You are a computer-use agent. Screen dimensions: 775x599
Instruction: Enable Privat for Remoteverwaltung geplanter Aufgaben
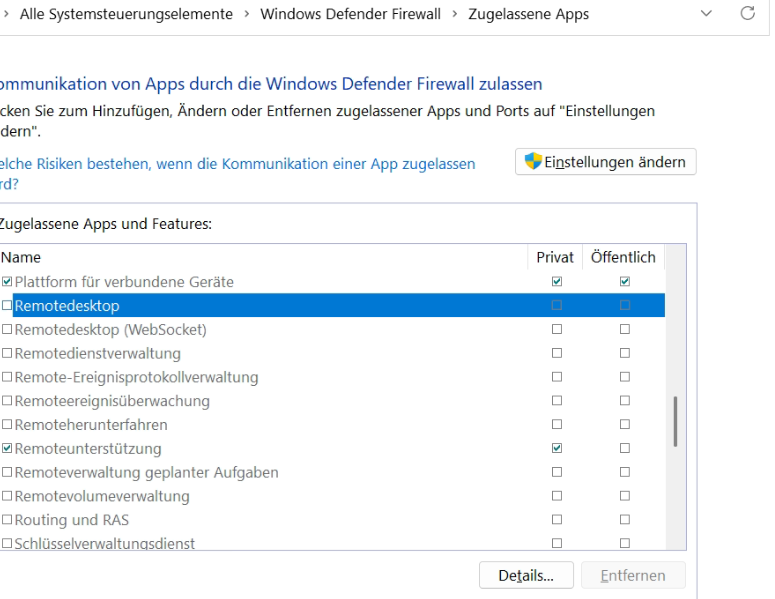(x=557, y=472)
